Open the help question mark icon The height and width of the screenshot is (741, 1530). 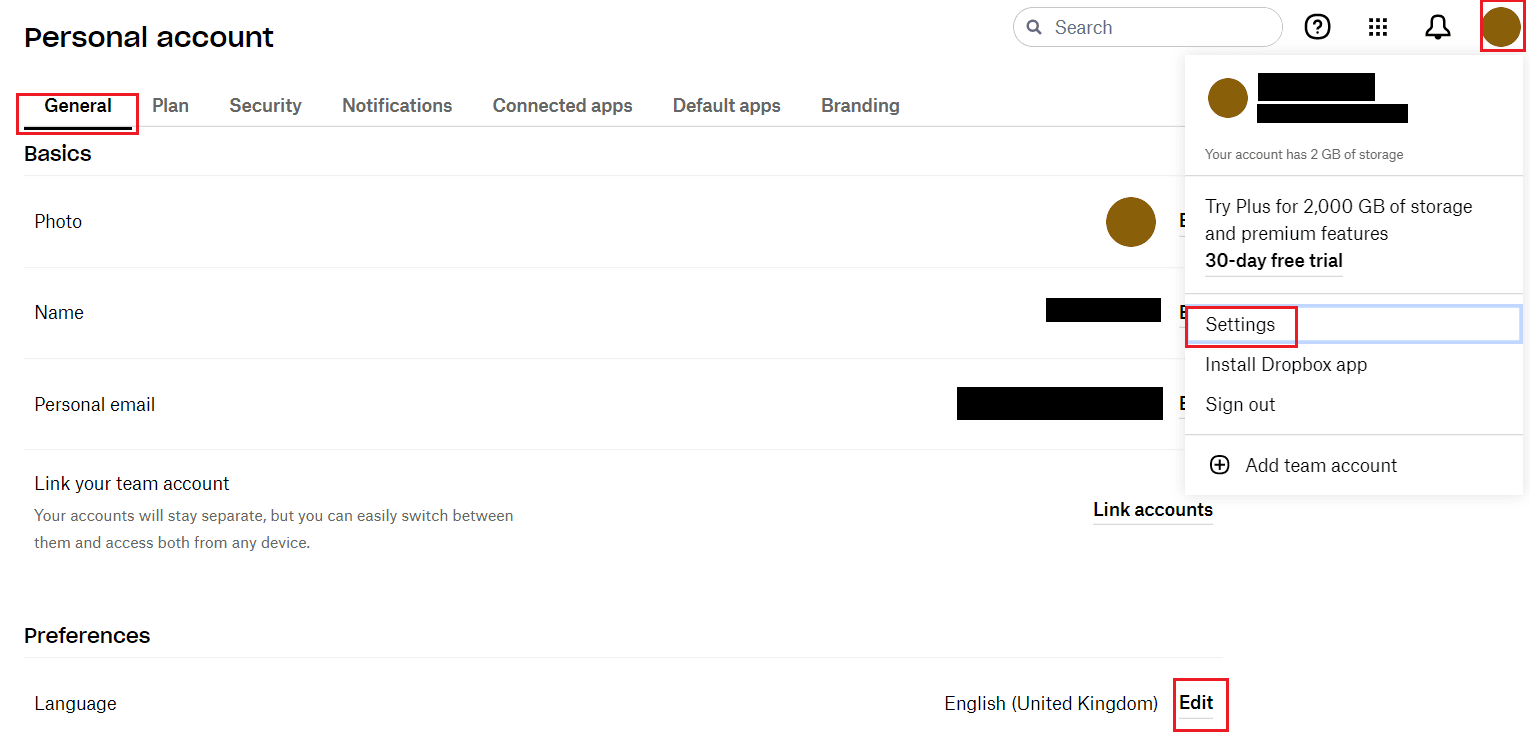pos(1318,27)
